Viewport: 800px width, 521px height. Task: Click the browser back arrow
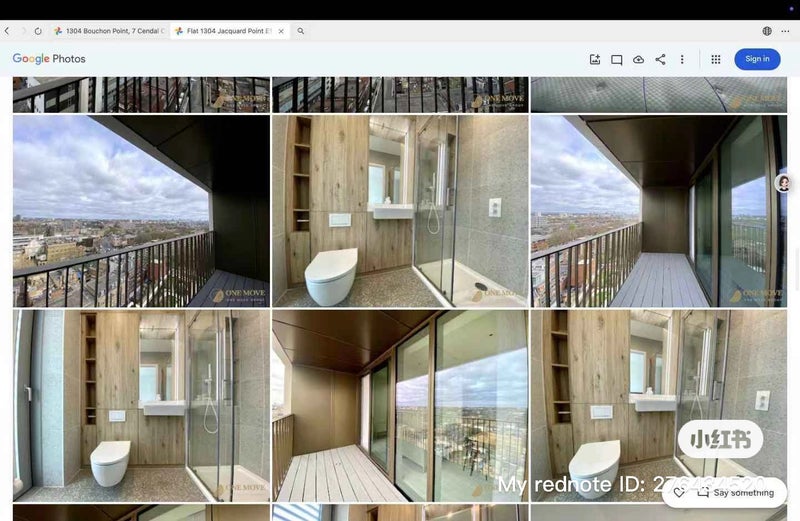(x=7, y=31)
